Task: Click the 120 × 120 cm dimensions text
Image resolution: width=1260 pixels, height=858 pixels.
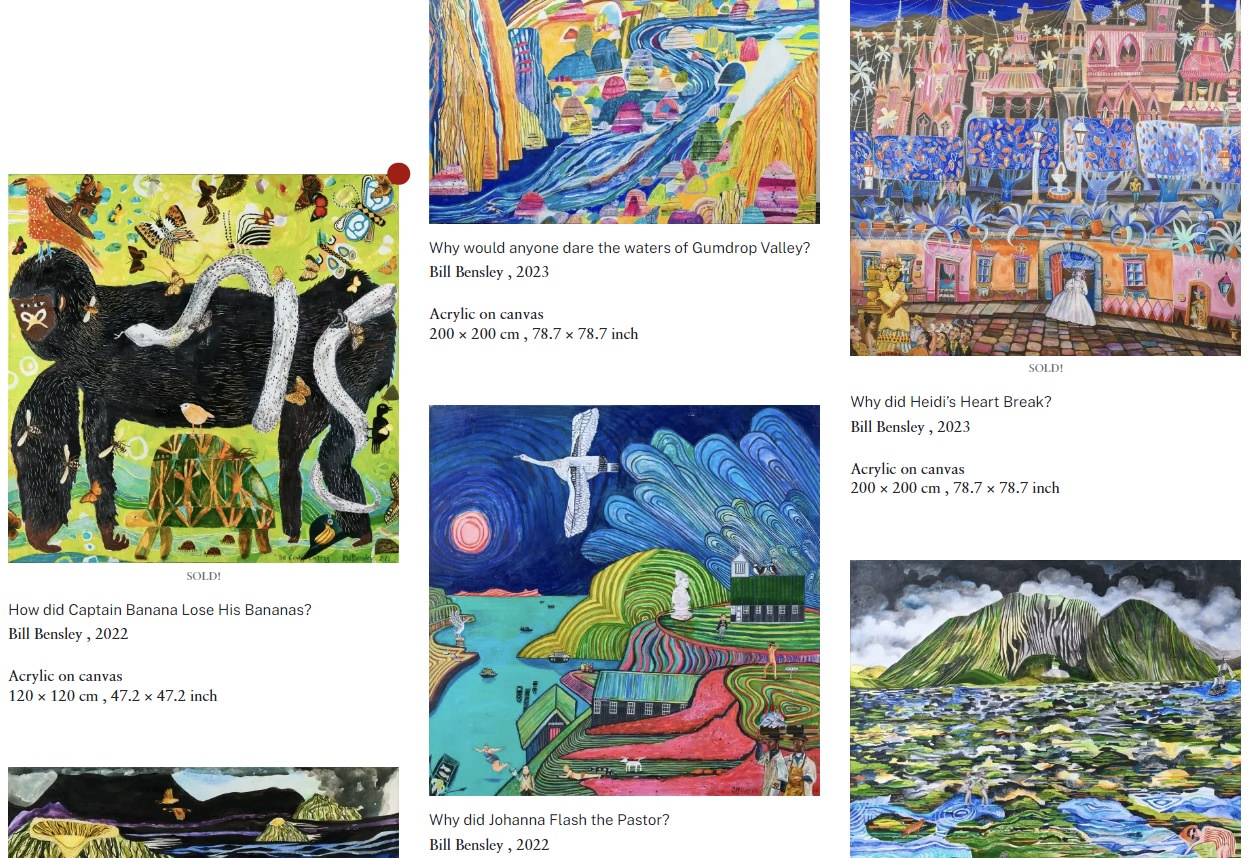Action: pos(112,696)
